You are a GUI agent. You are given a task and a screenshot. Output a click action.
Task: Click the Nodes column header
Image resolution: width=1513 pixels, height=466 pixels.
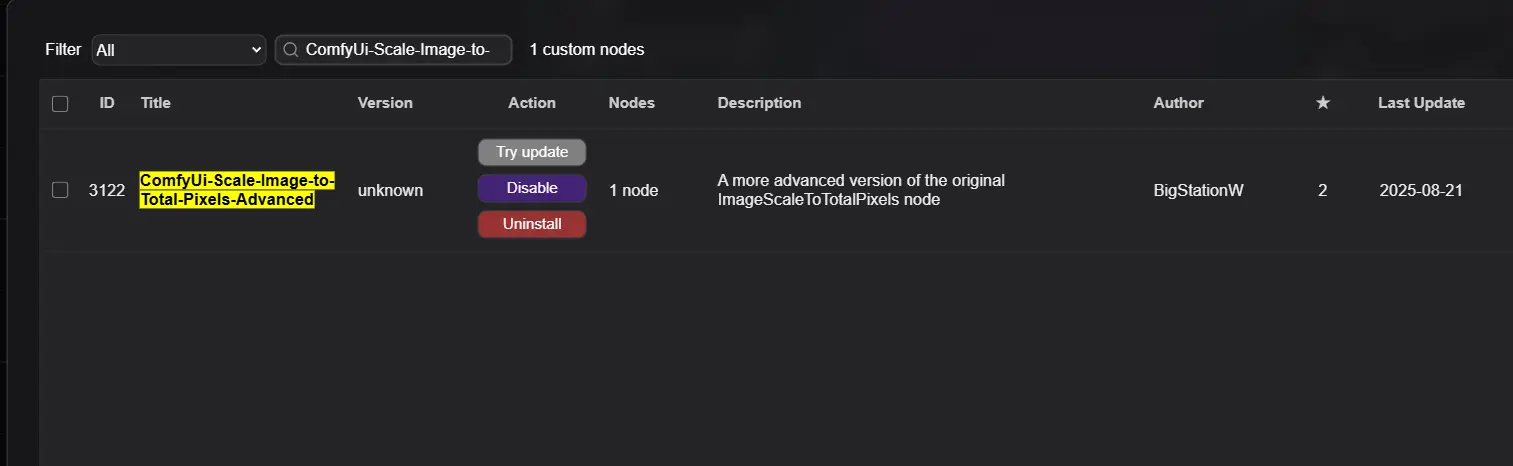point(631,103)
